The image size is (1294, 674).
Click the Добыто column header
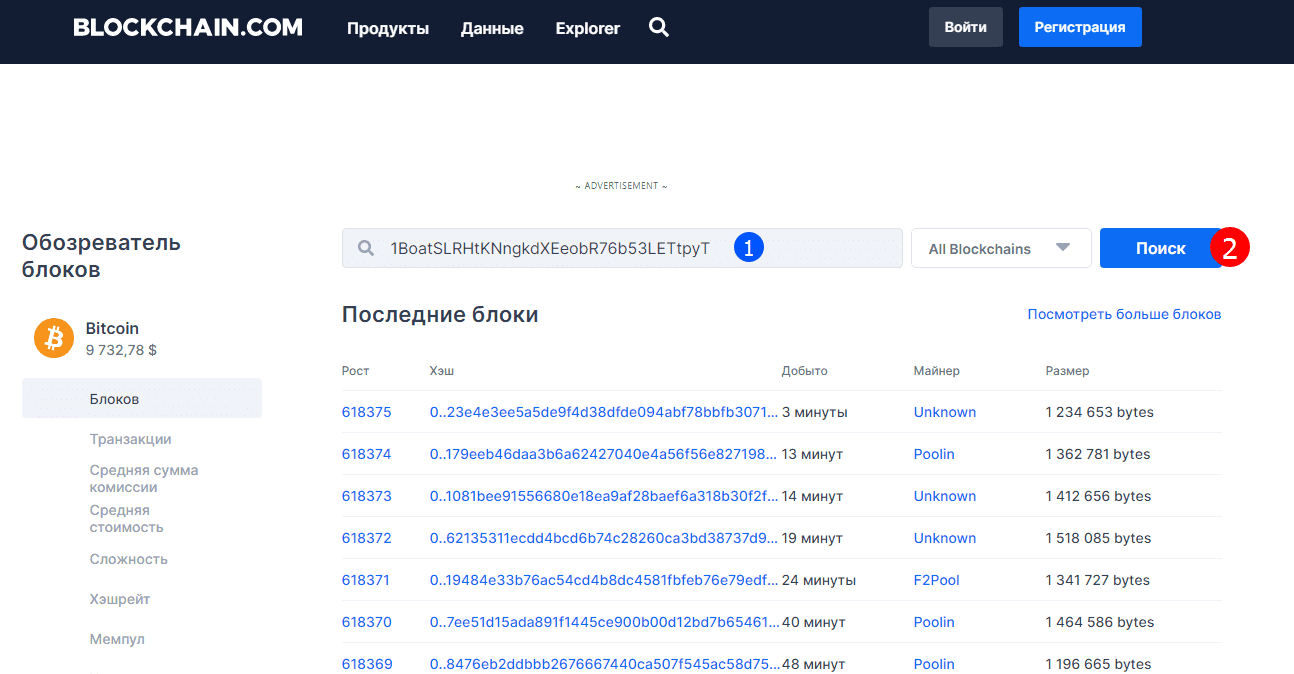tap(805, 371)
